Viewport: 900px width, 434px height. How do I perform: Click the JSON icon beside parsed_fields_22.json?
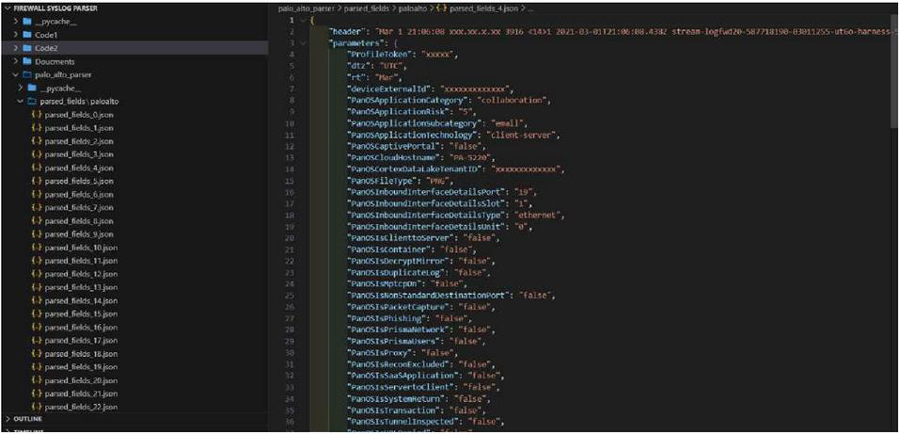coord(36,407)
